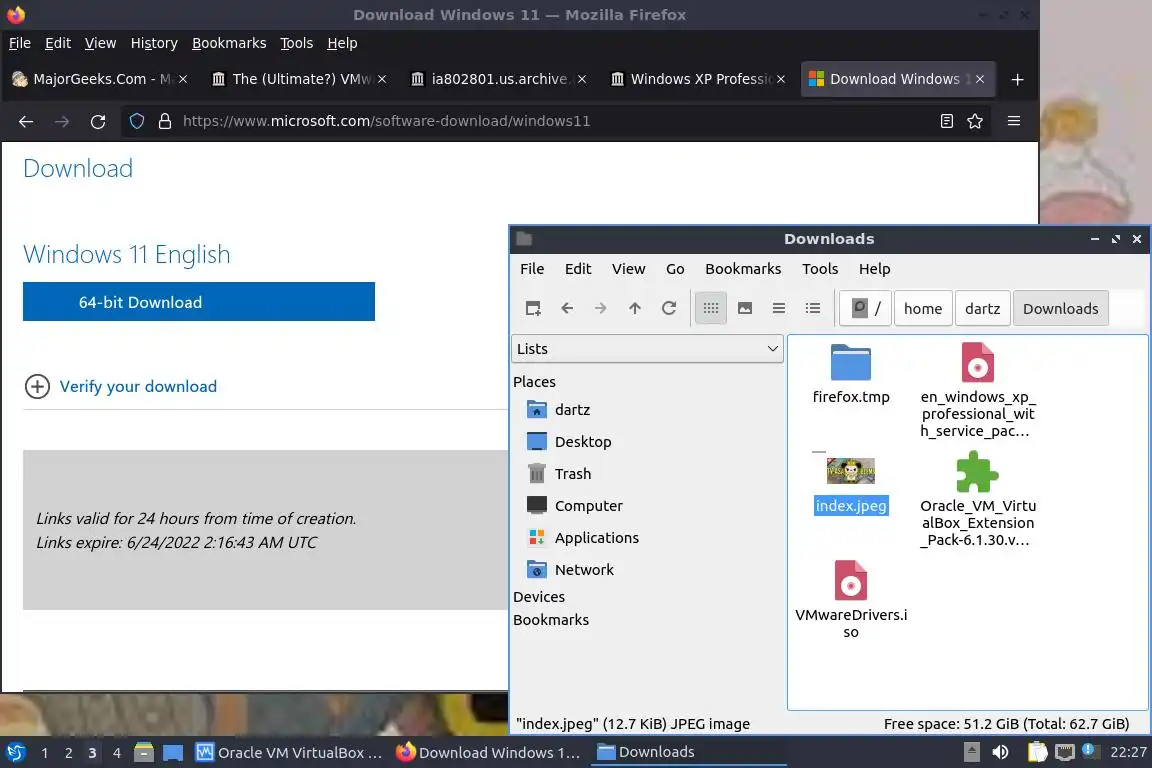Go forward in Downloads file manager
This screenshot has height=768, width=1152.
(x=600, y=309)
